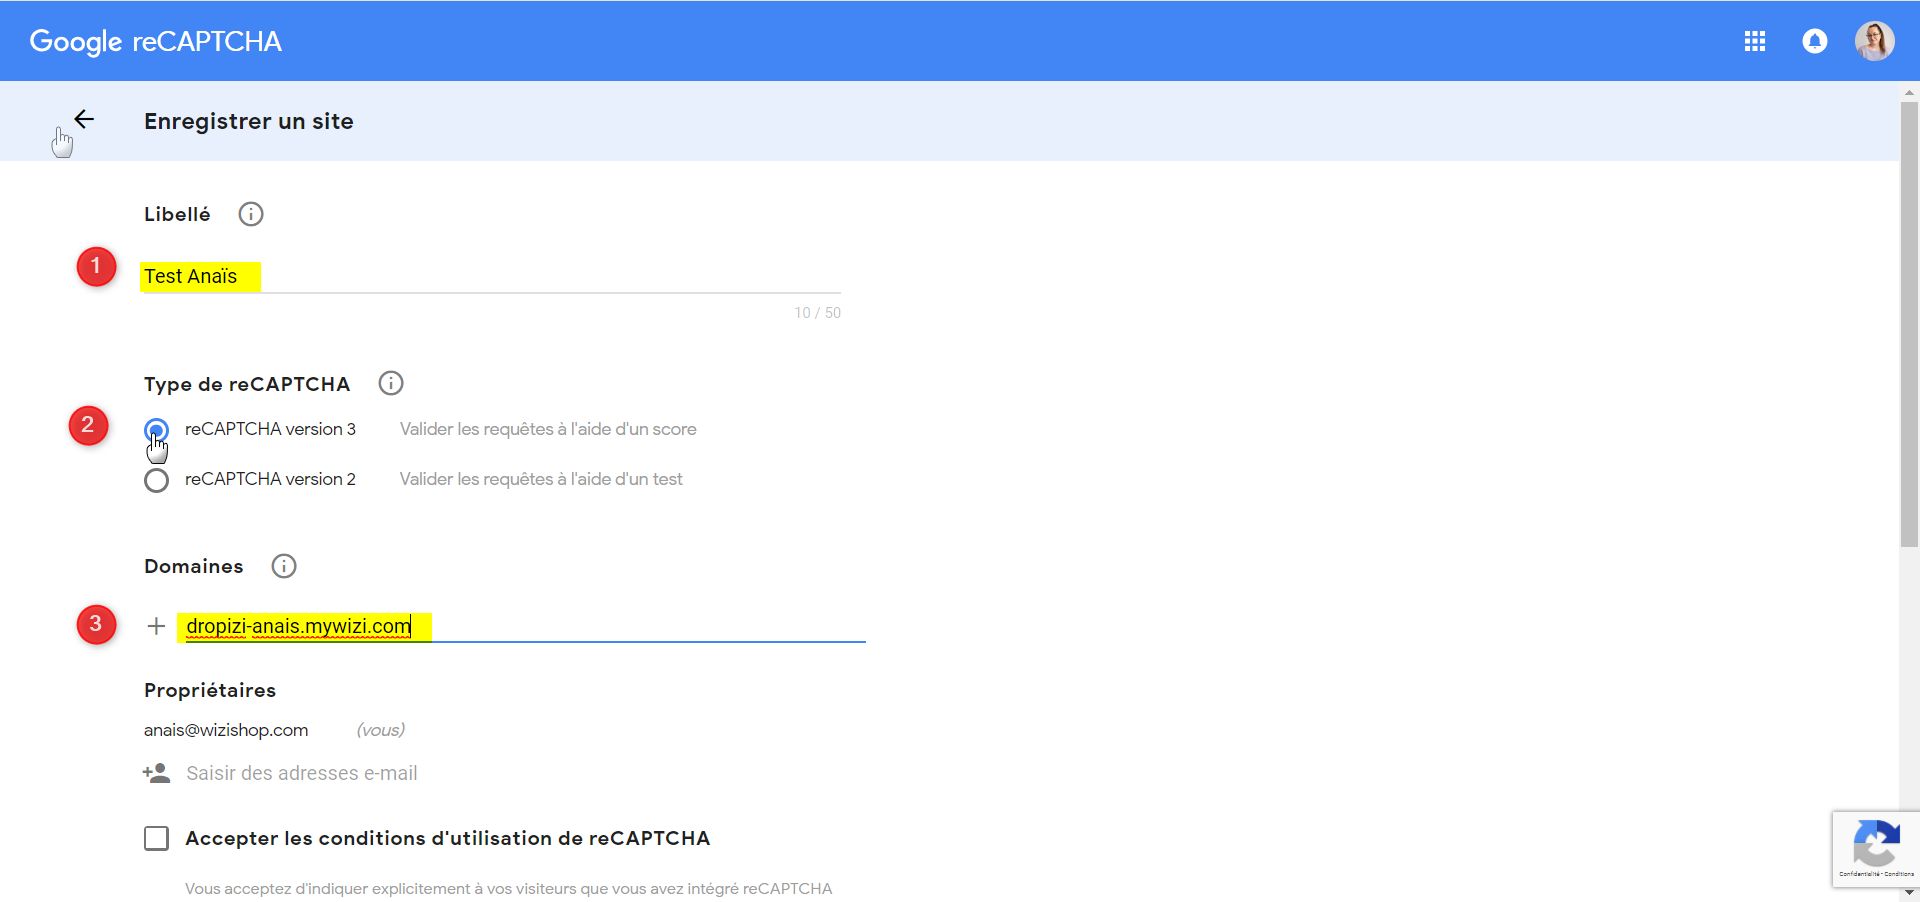
Task: Click the Propriétaires label
Action: pos(210,690)
